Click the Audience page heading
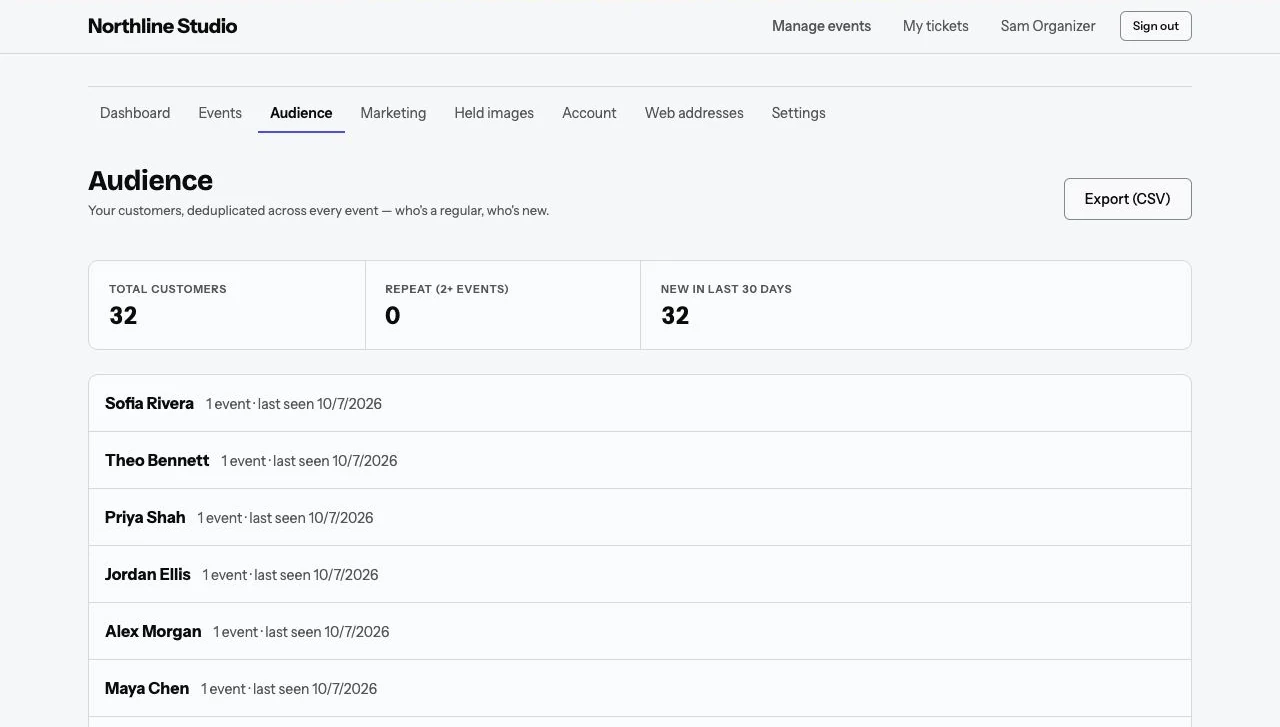The height and width of the screenshot is (727, 1280). pyautogui.click(x=150, y=180)
